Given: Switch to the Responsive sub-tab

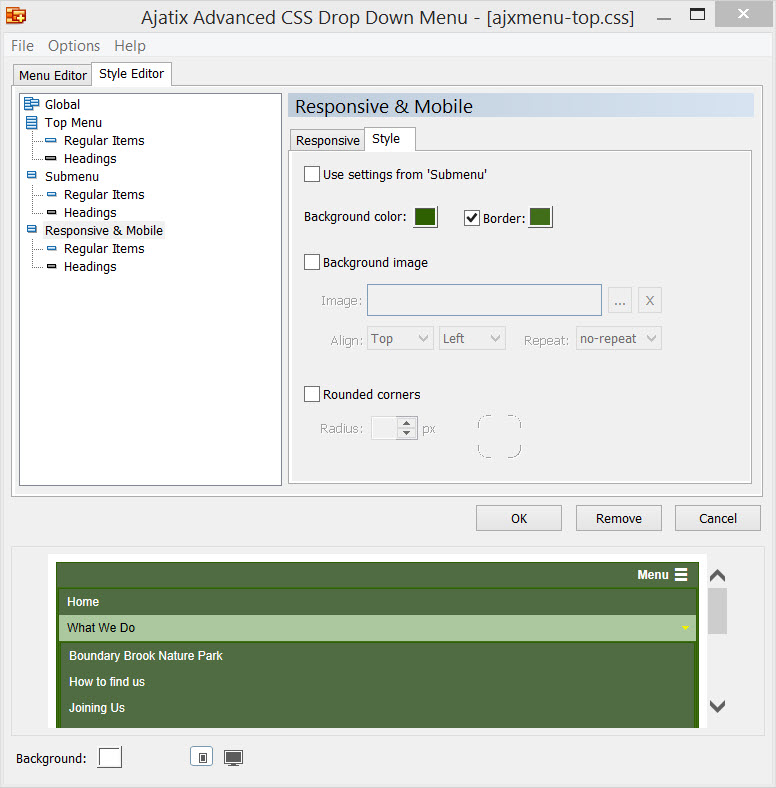Looking at the screenshot, I should (328, 140).
